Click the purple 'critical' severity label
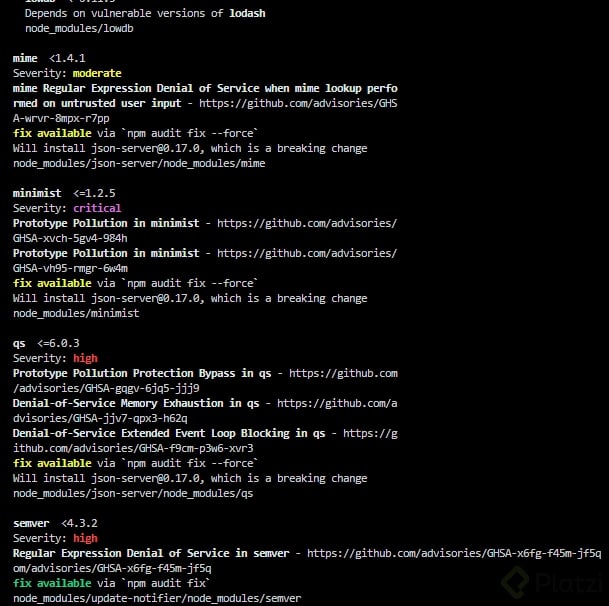This screenshot has height=606, width=609. tap(97, 208)
